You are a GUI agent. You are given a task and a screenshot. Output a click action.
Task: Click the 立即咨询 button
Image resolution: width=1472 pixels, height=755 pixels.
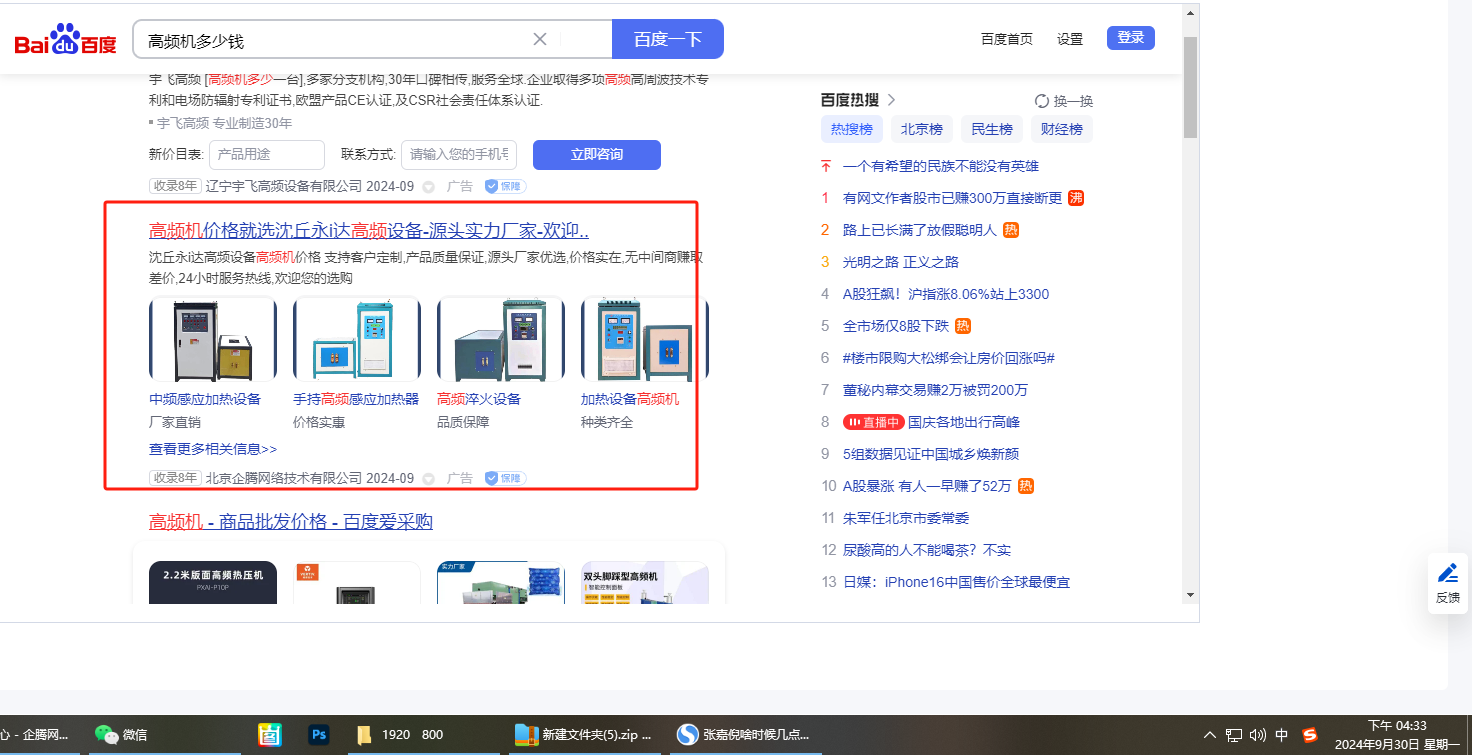[597, 155]
